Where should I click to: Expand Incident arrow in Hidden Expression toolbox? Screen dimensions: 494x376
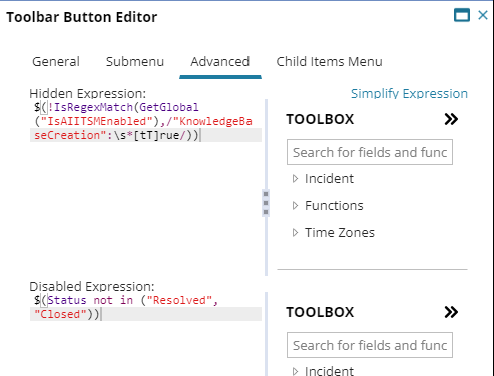pyautogui.click(x=295, y=179)
